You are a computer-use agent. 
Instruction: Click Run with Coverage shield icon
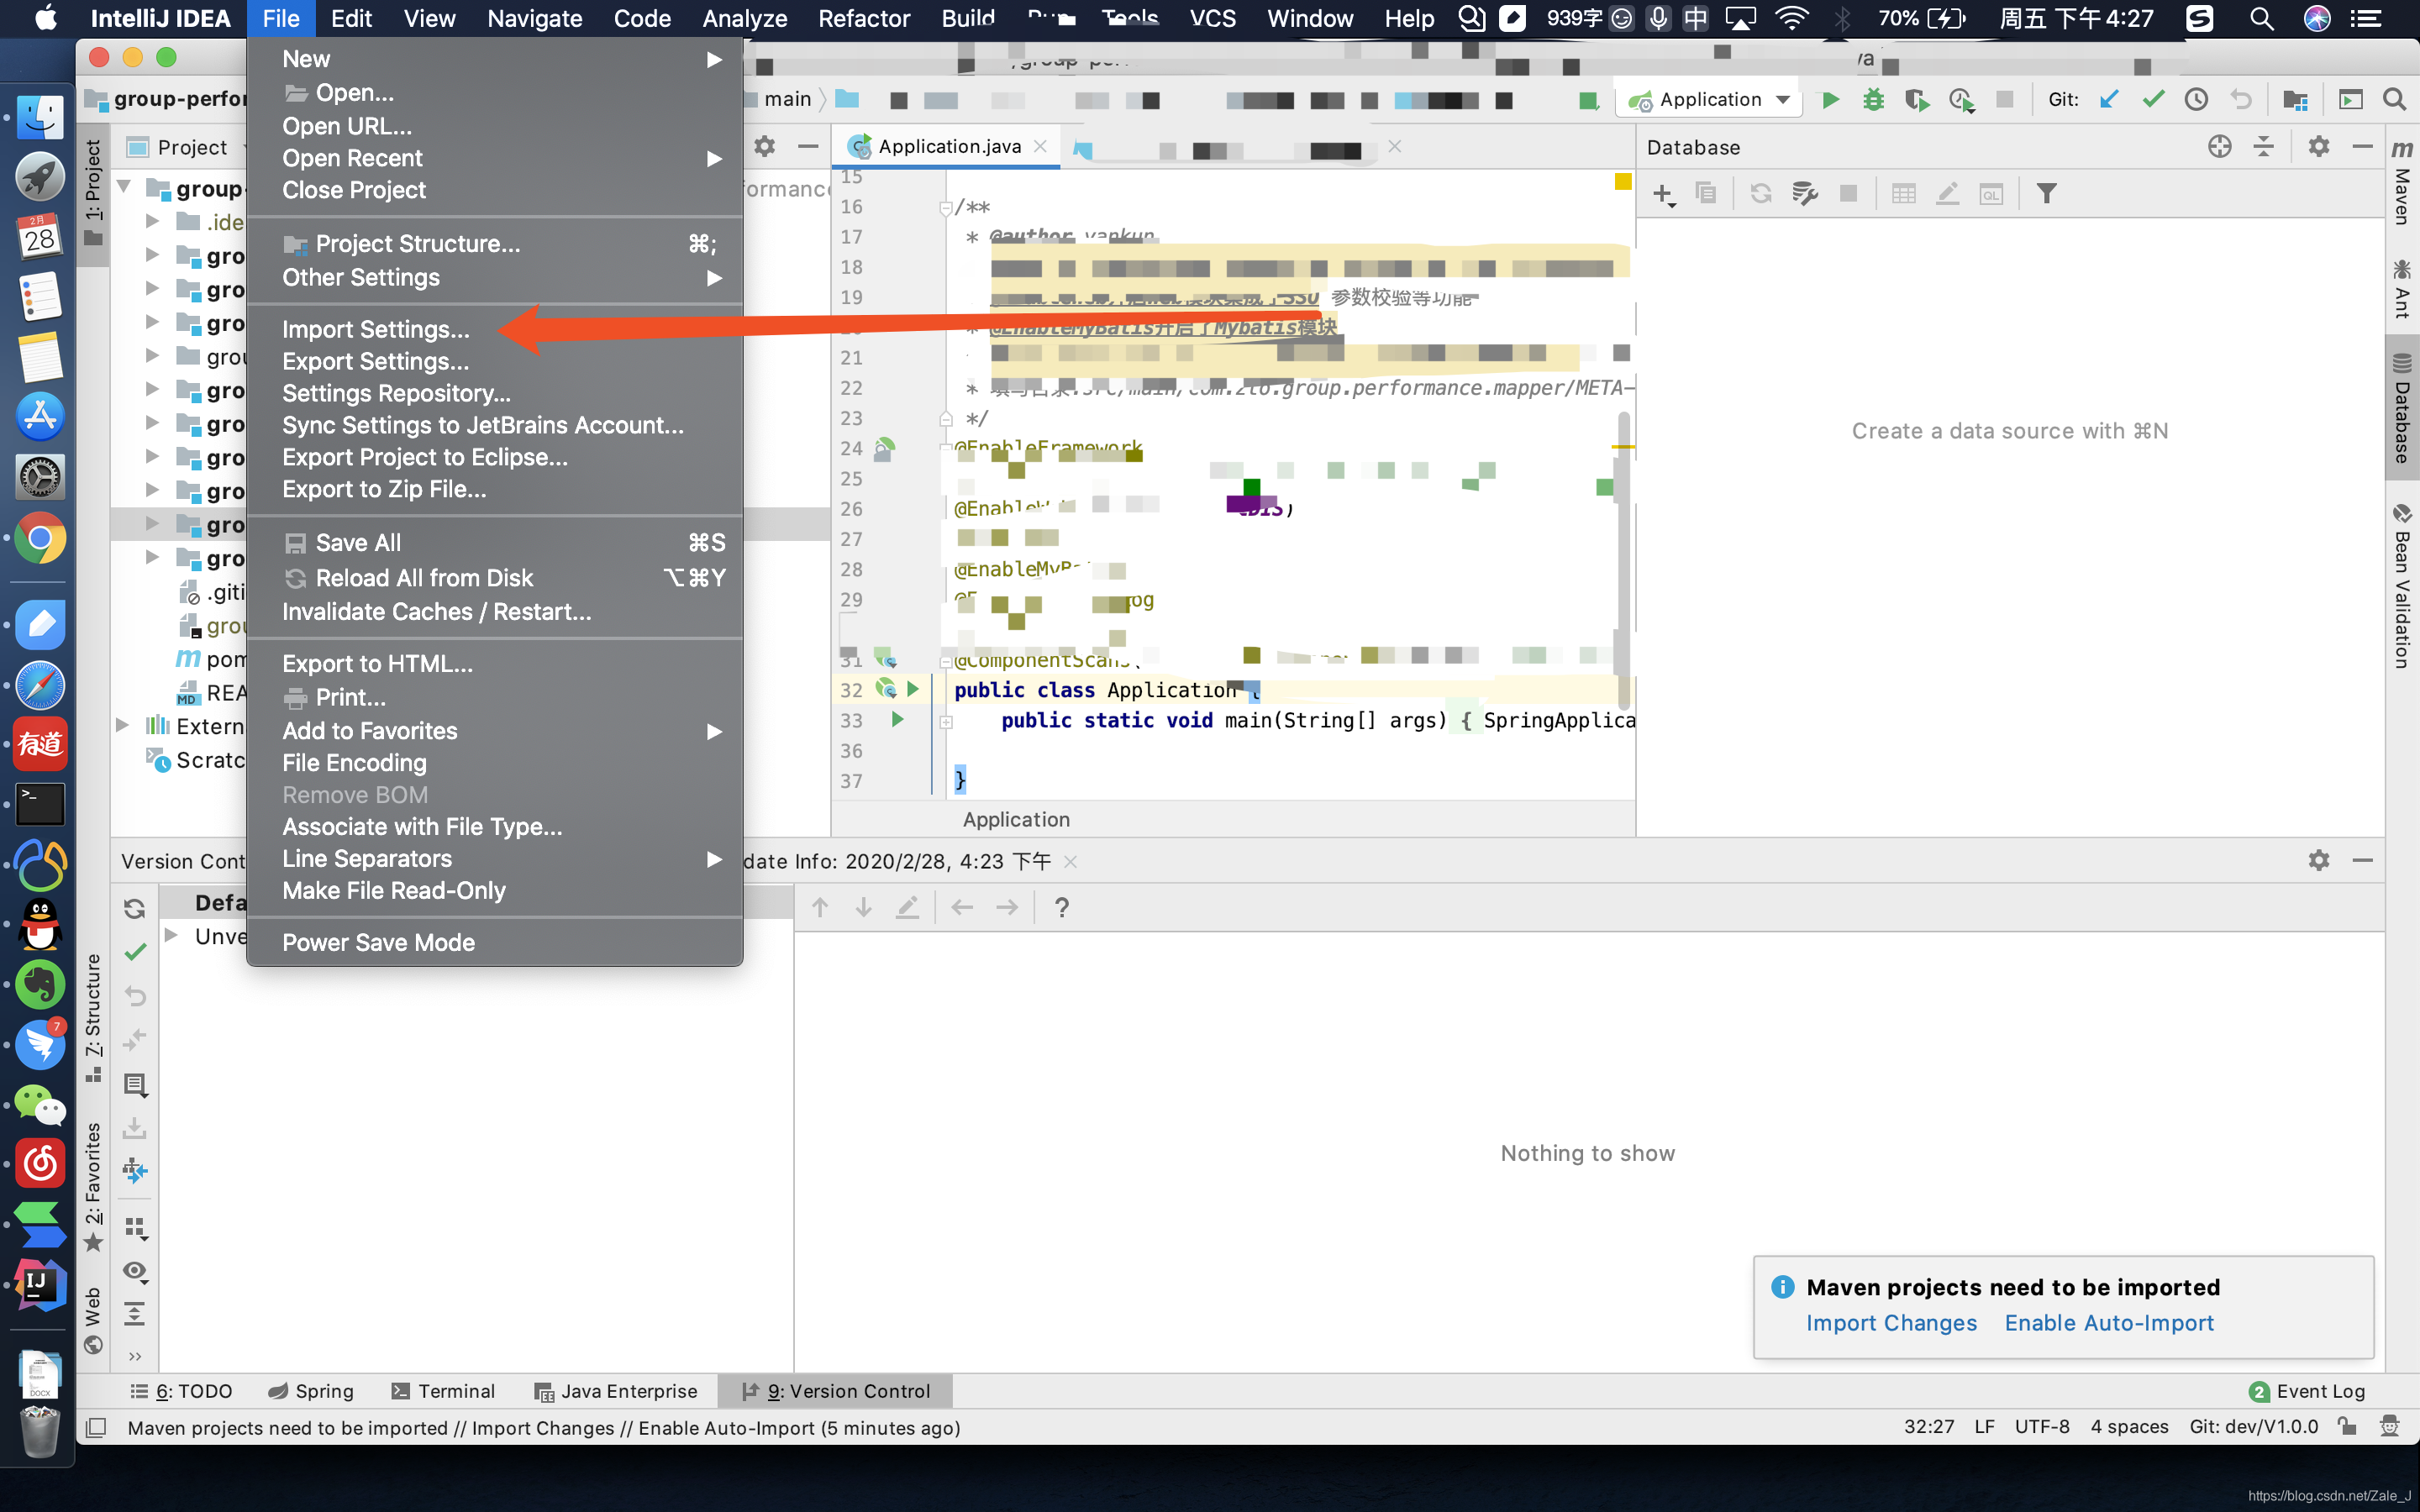[1916, 100]
